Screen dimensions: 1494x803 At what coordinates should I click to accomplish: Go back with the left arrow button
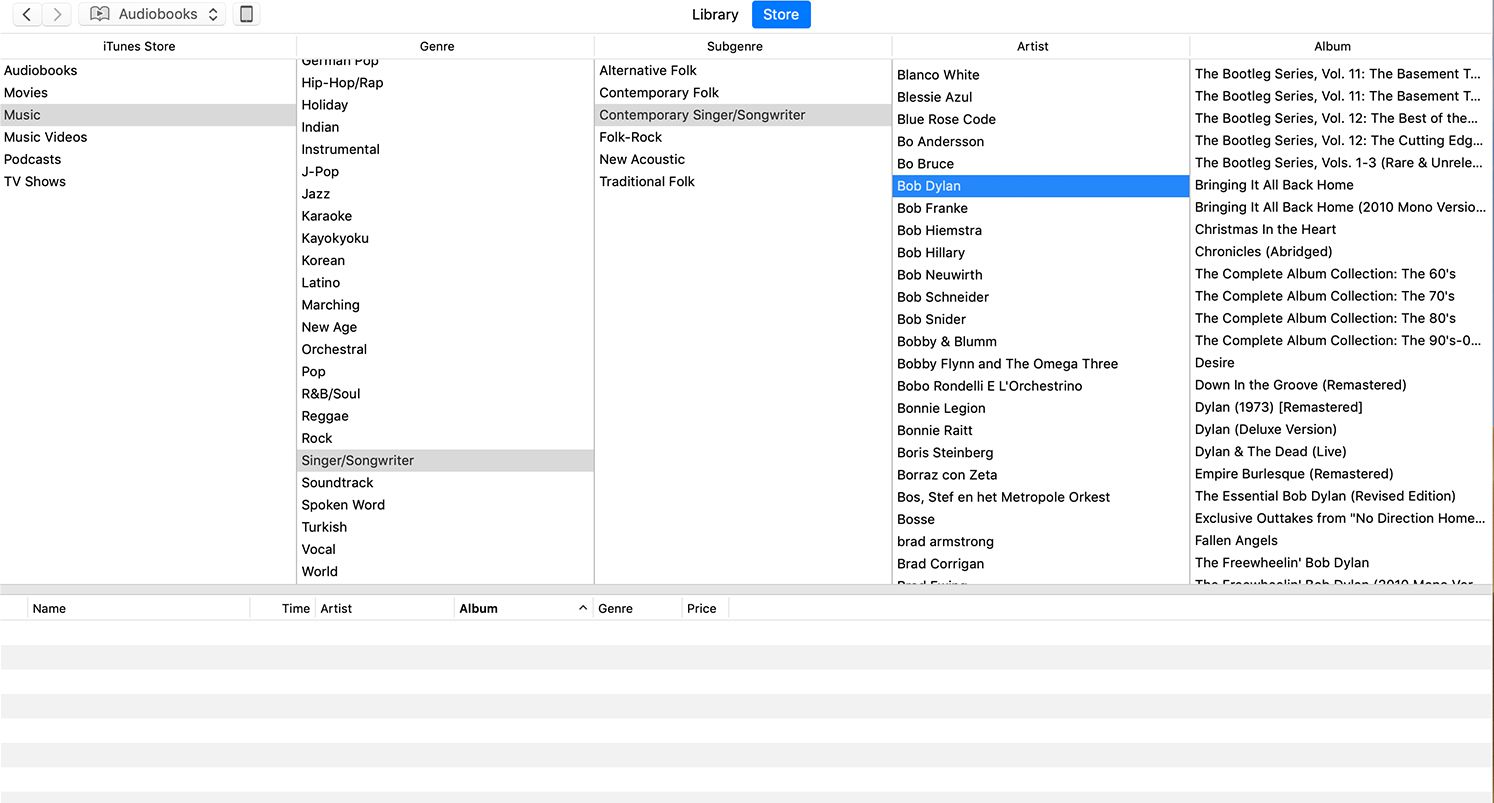tap(27, 14)
